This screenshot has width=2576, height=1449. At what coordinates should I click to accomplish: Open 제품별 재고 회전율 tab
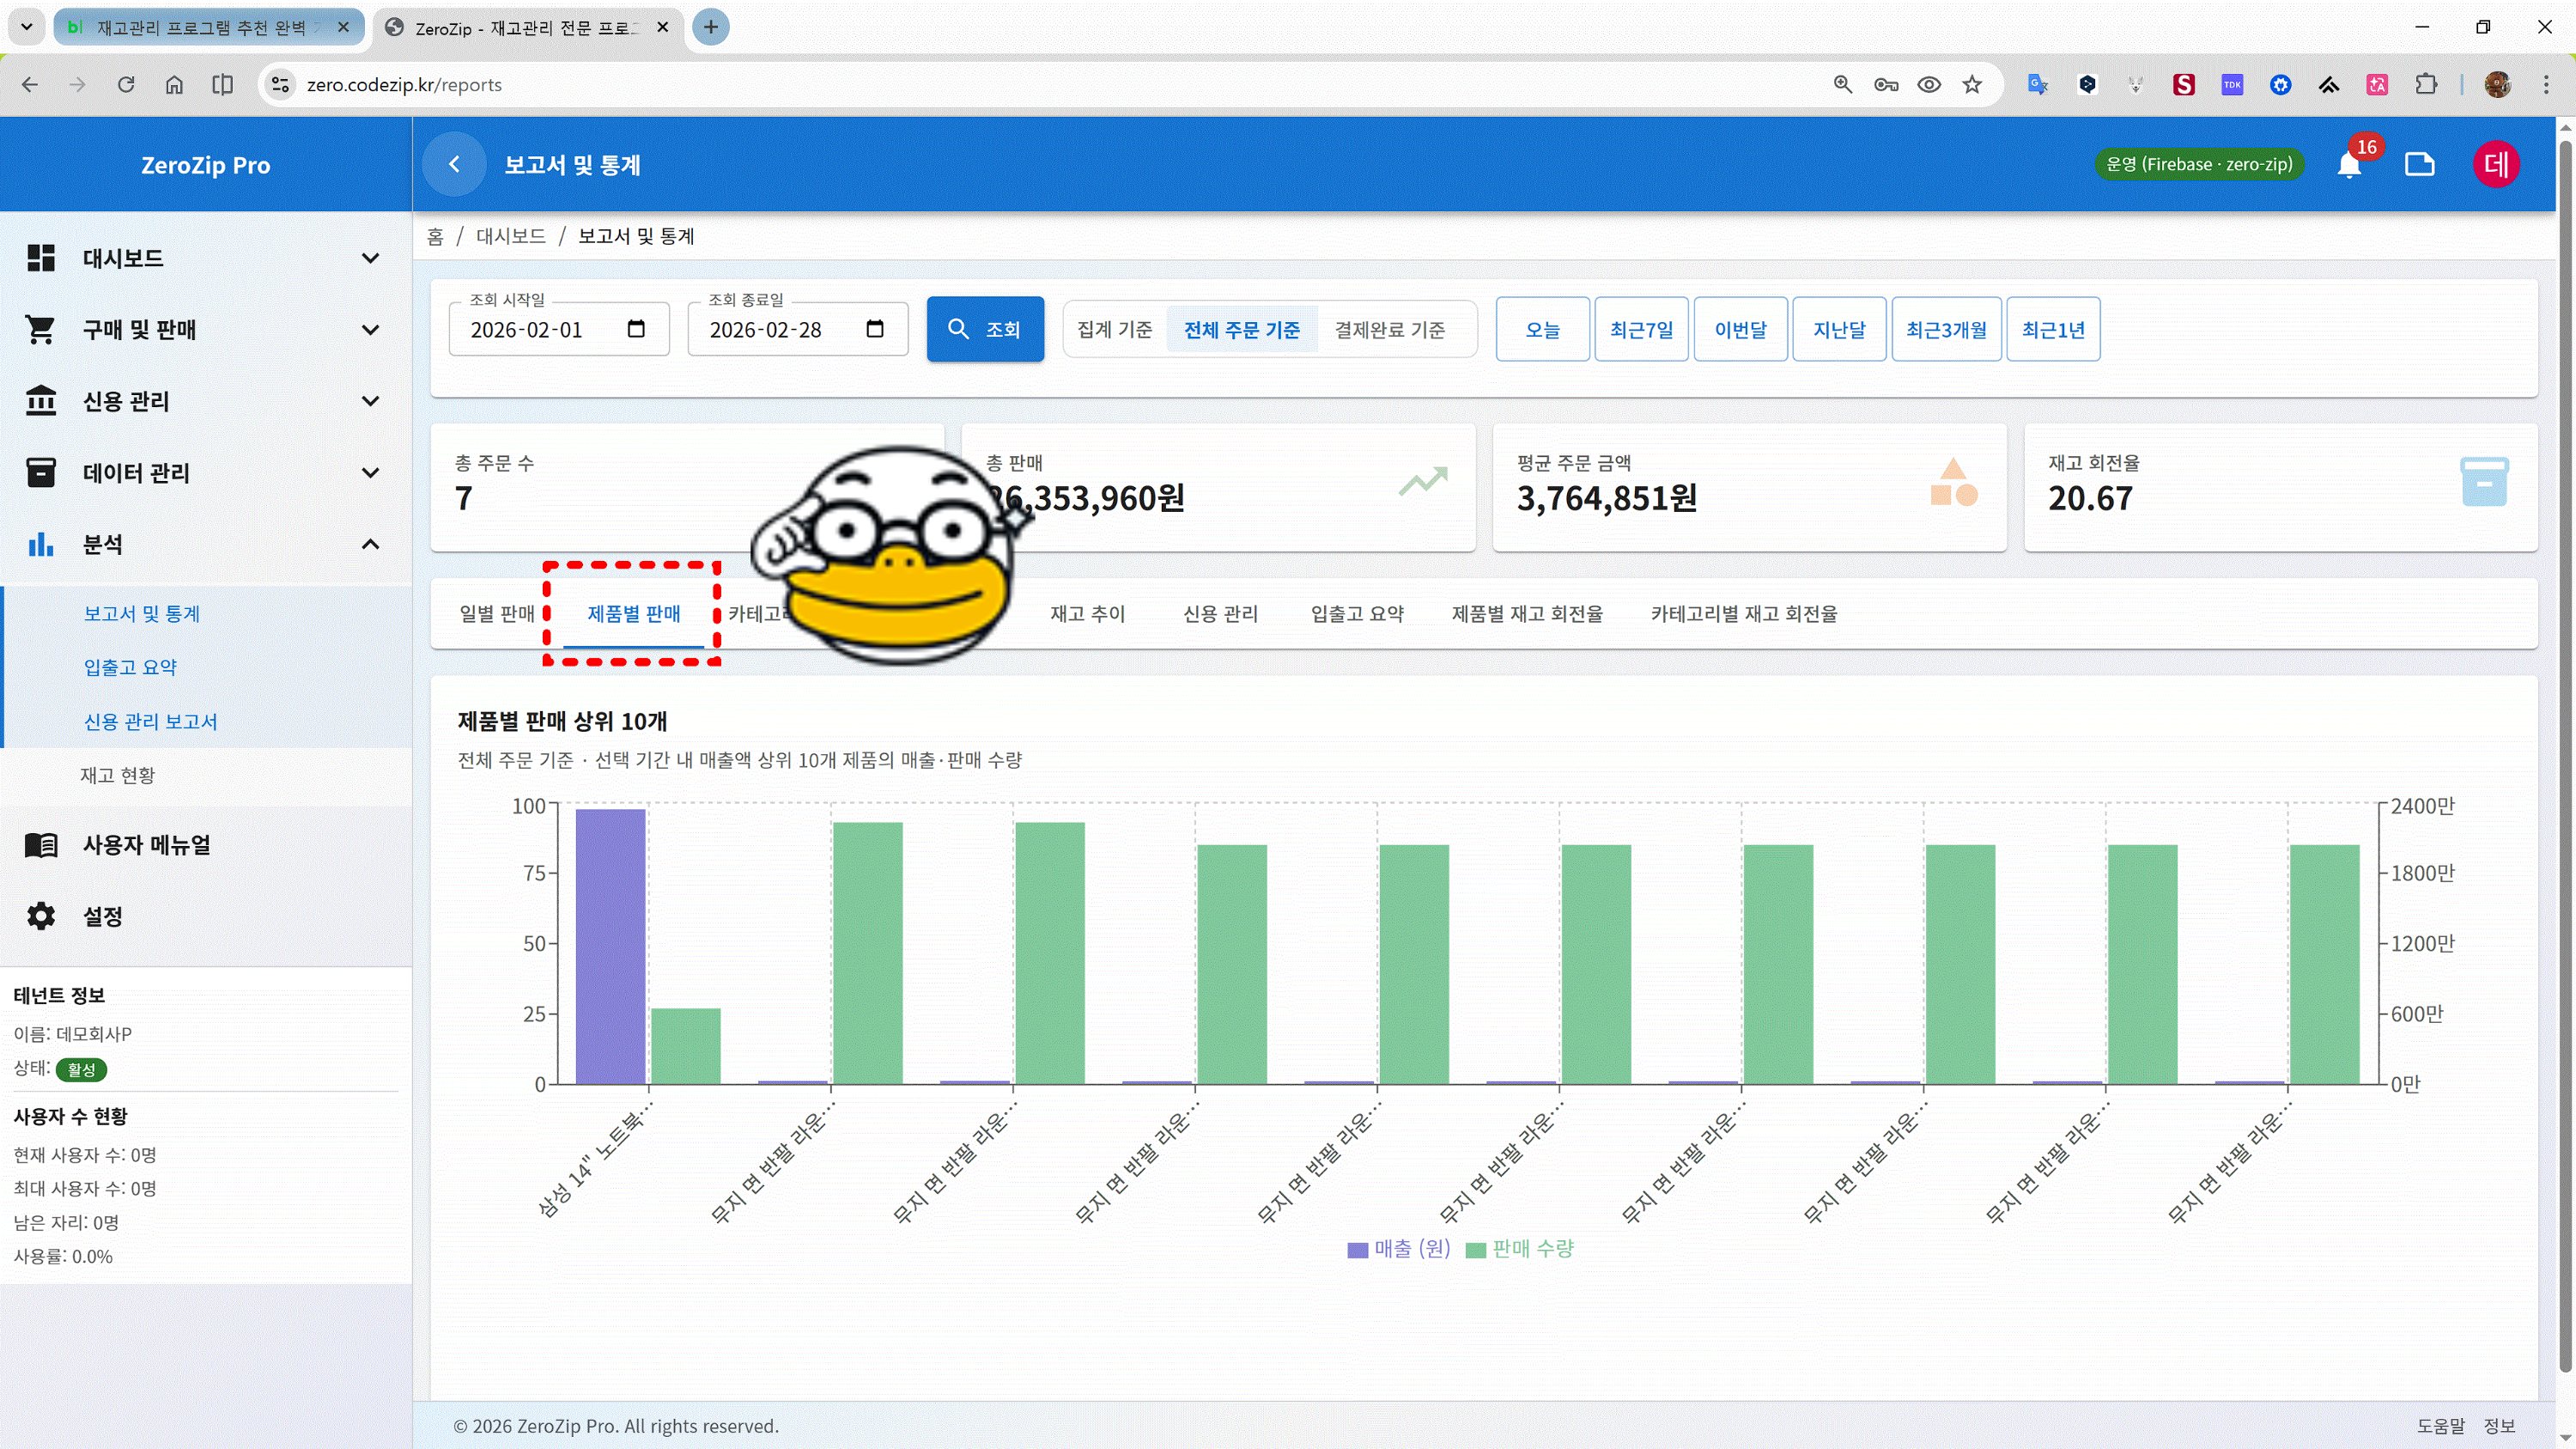tap(1526, 614)
